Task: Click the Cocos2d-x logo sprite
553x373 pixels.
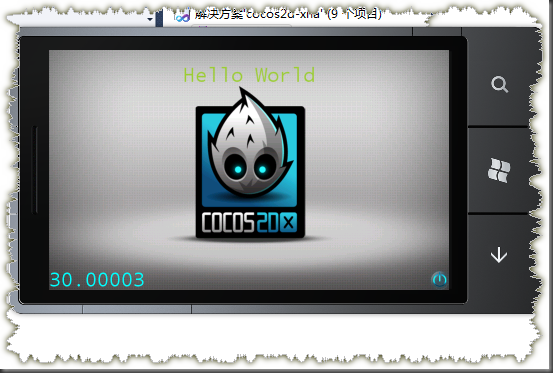Action: click(250, 164)
